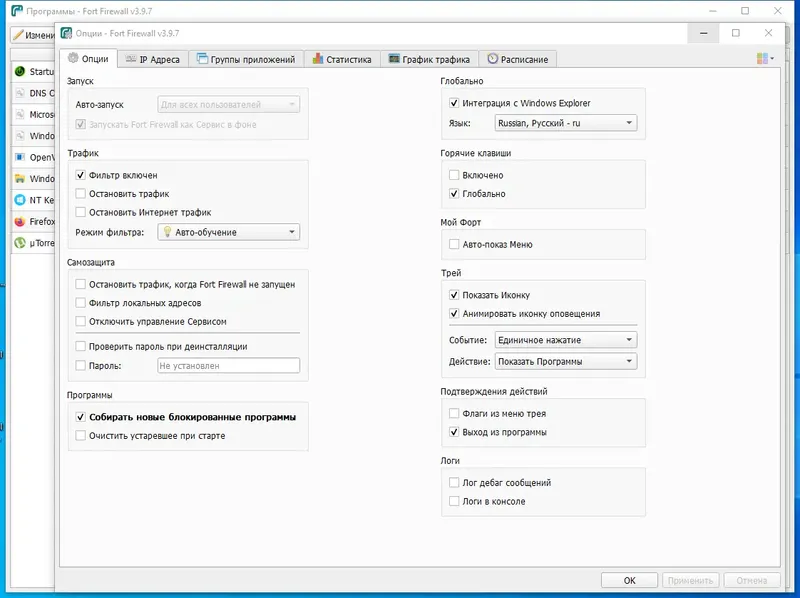Uncheck Собирать новые блокированные программы
This screenshot has height=598, width=800.
(x=80, y=417)
